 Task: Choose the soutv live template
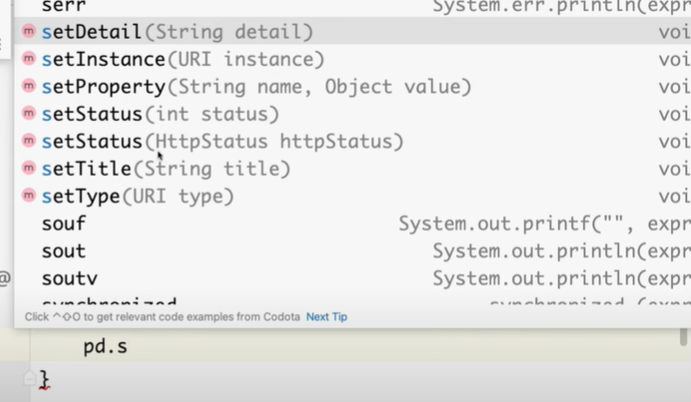(x=353, y=278)
